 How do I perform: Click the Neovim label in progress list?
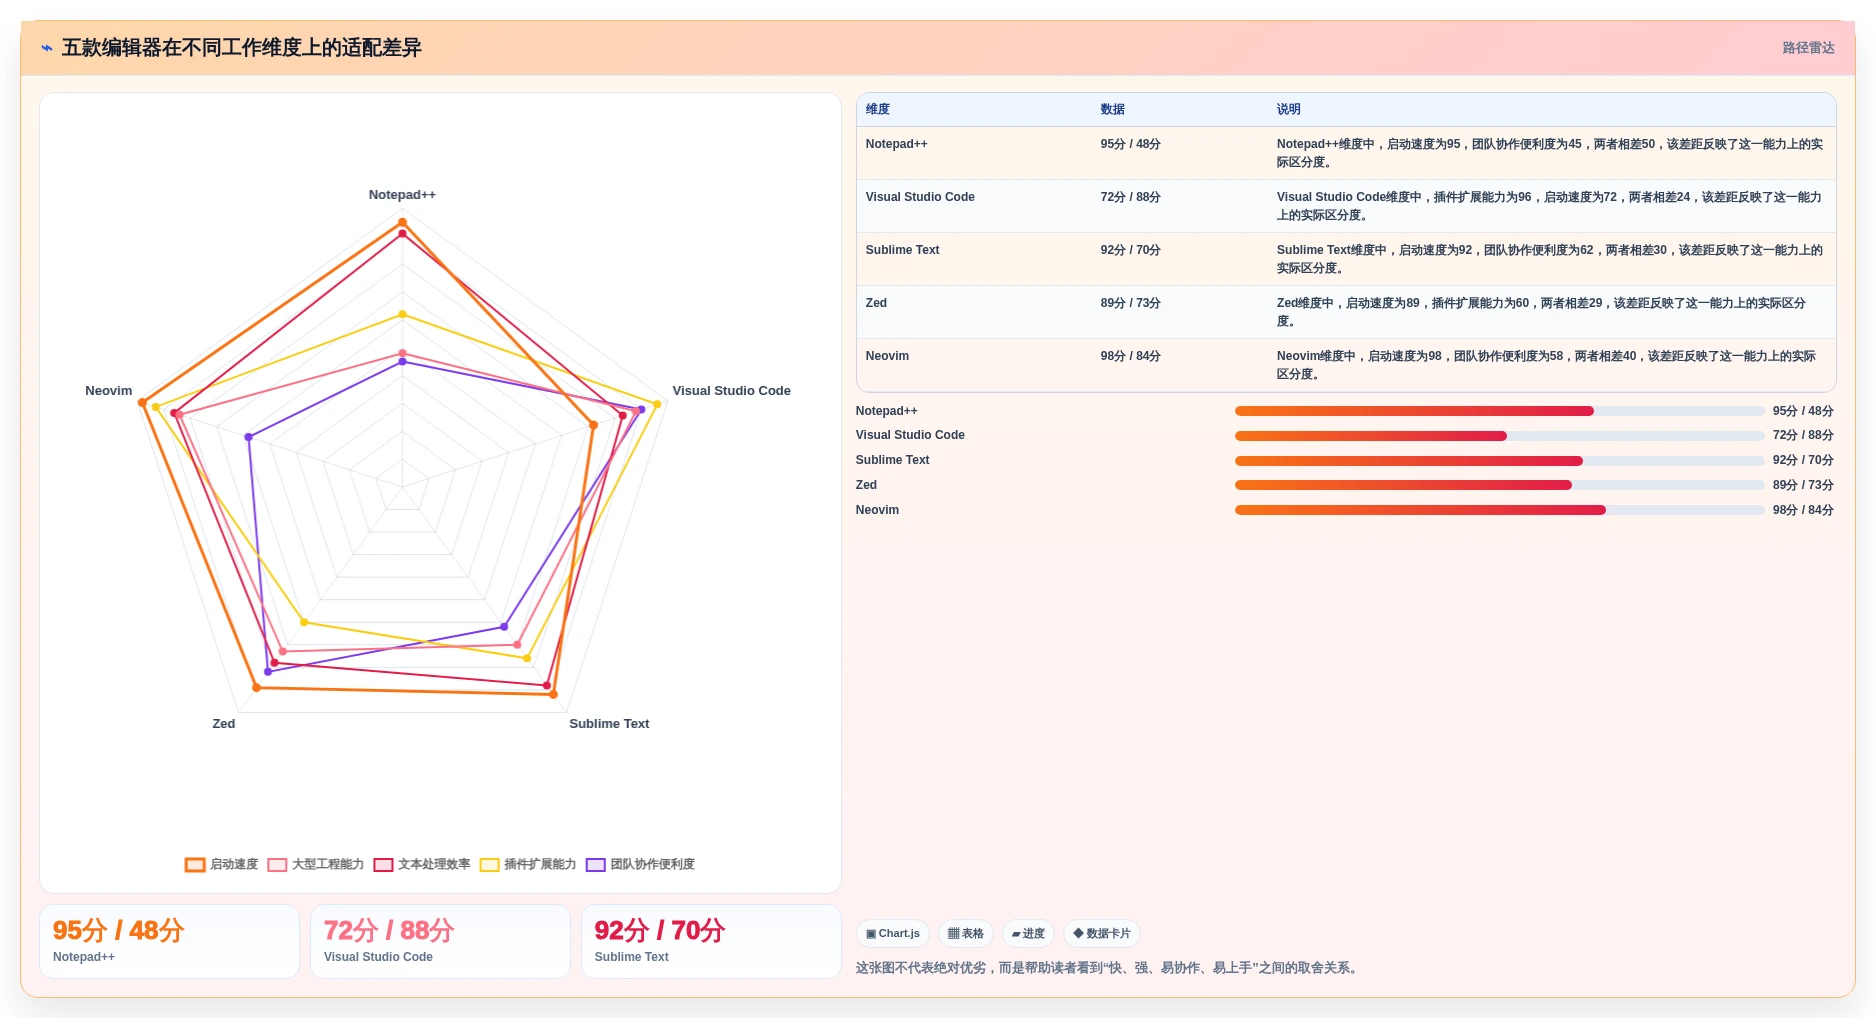(877, 510)
